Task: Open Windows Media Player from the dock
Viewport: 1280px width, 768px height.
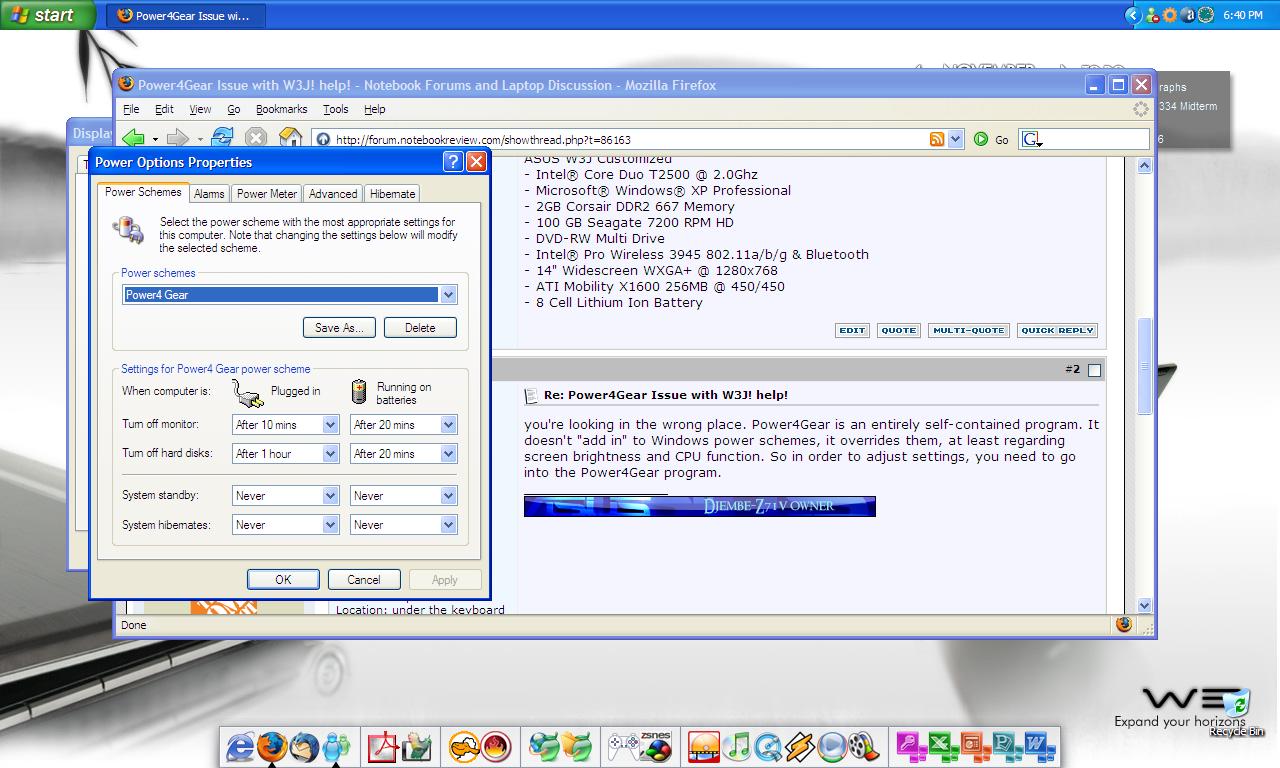Action: [831, 746]
